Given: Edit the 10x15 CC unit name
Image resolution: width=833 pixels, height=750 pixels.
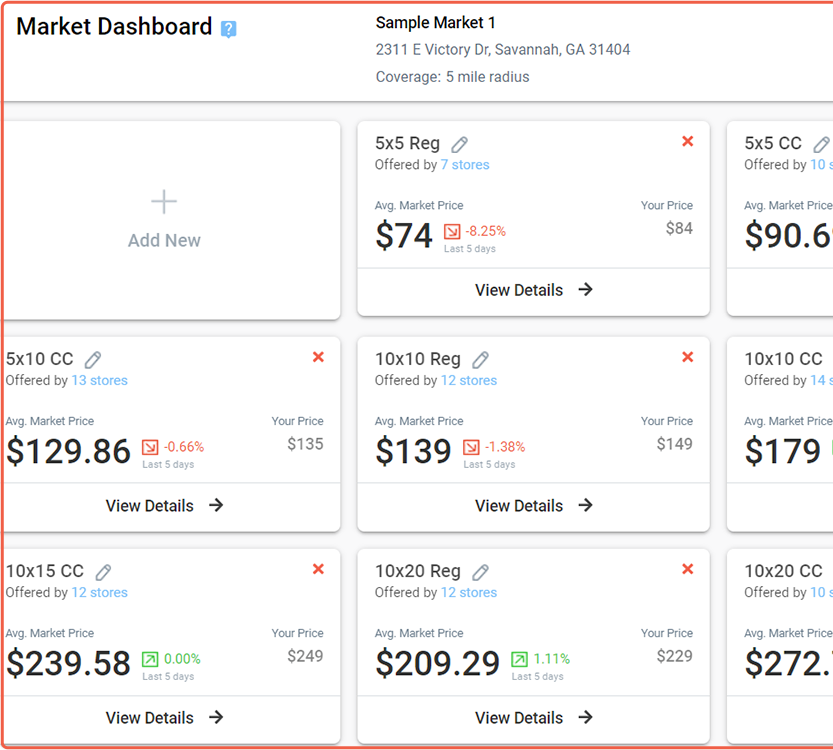Looking at the screenshot, I should (x=103, y=570).
